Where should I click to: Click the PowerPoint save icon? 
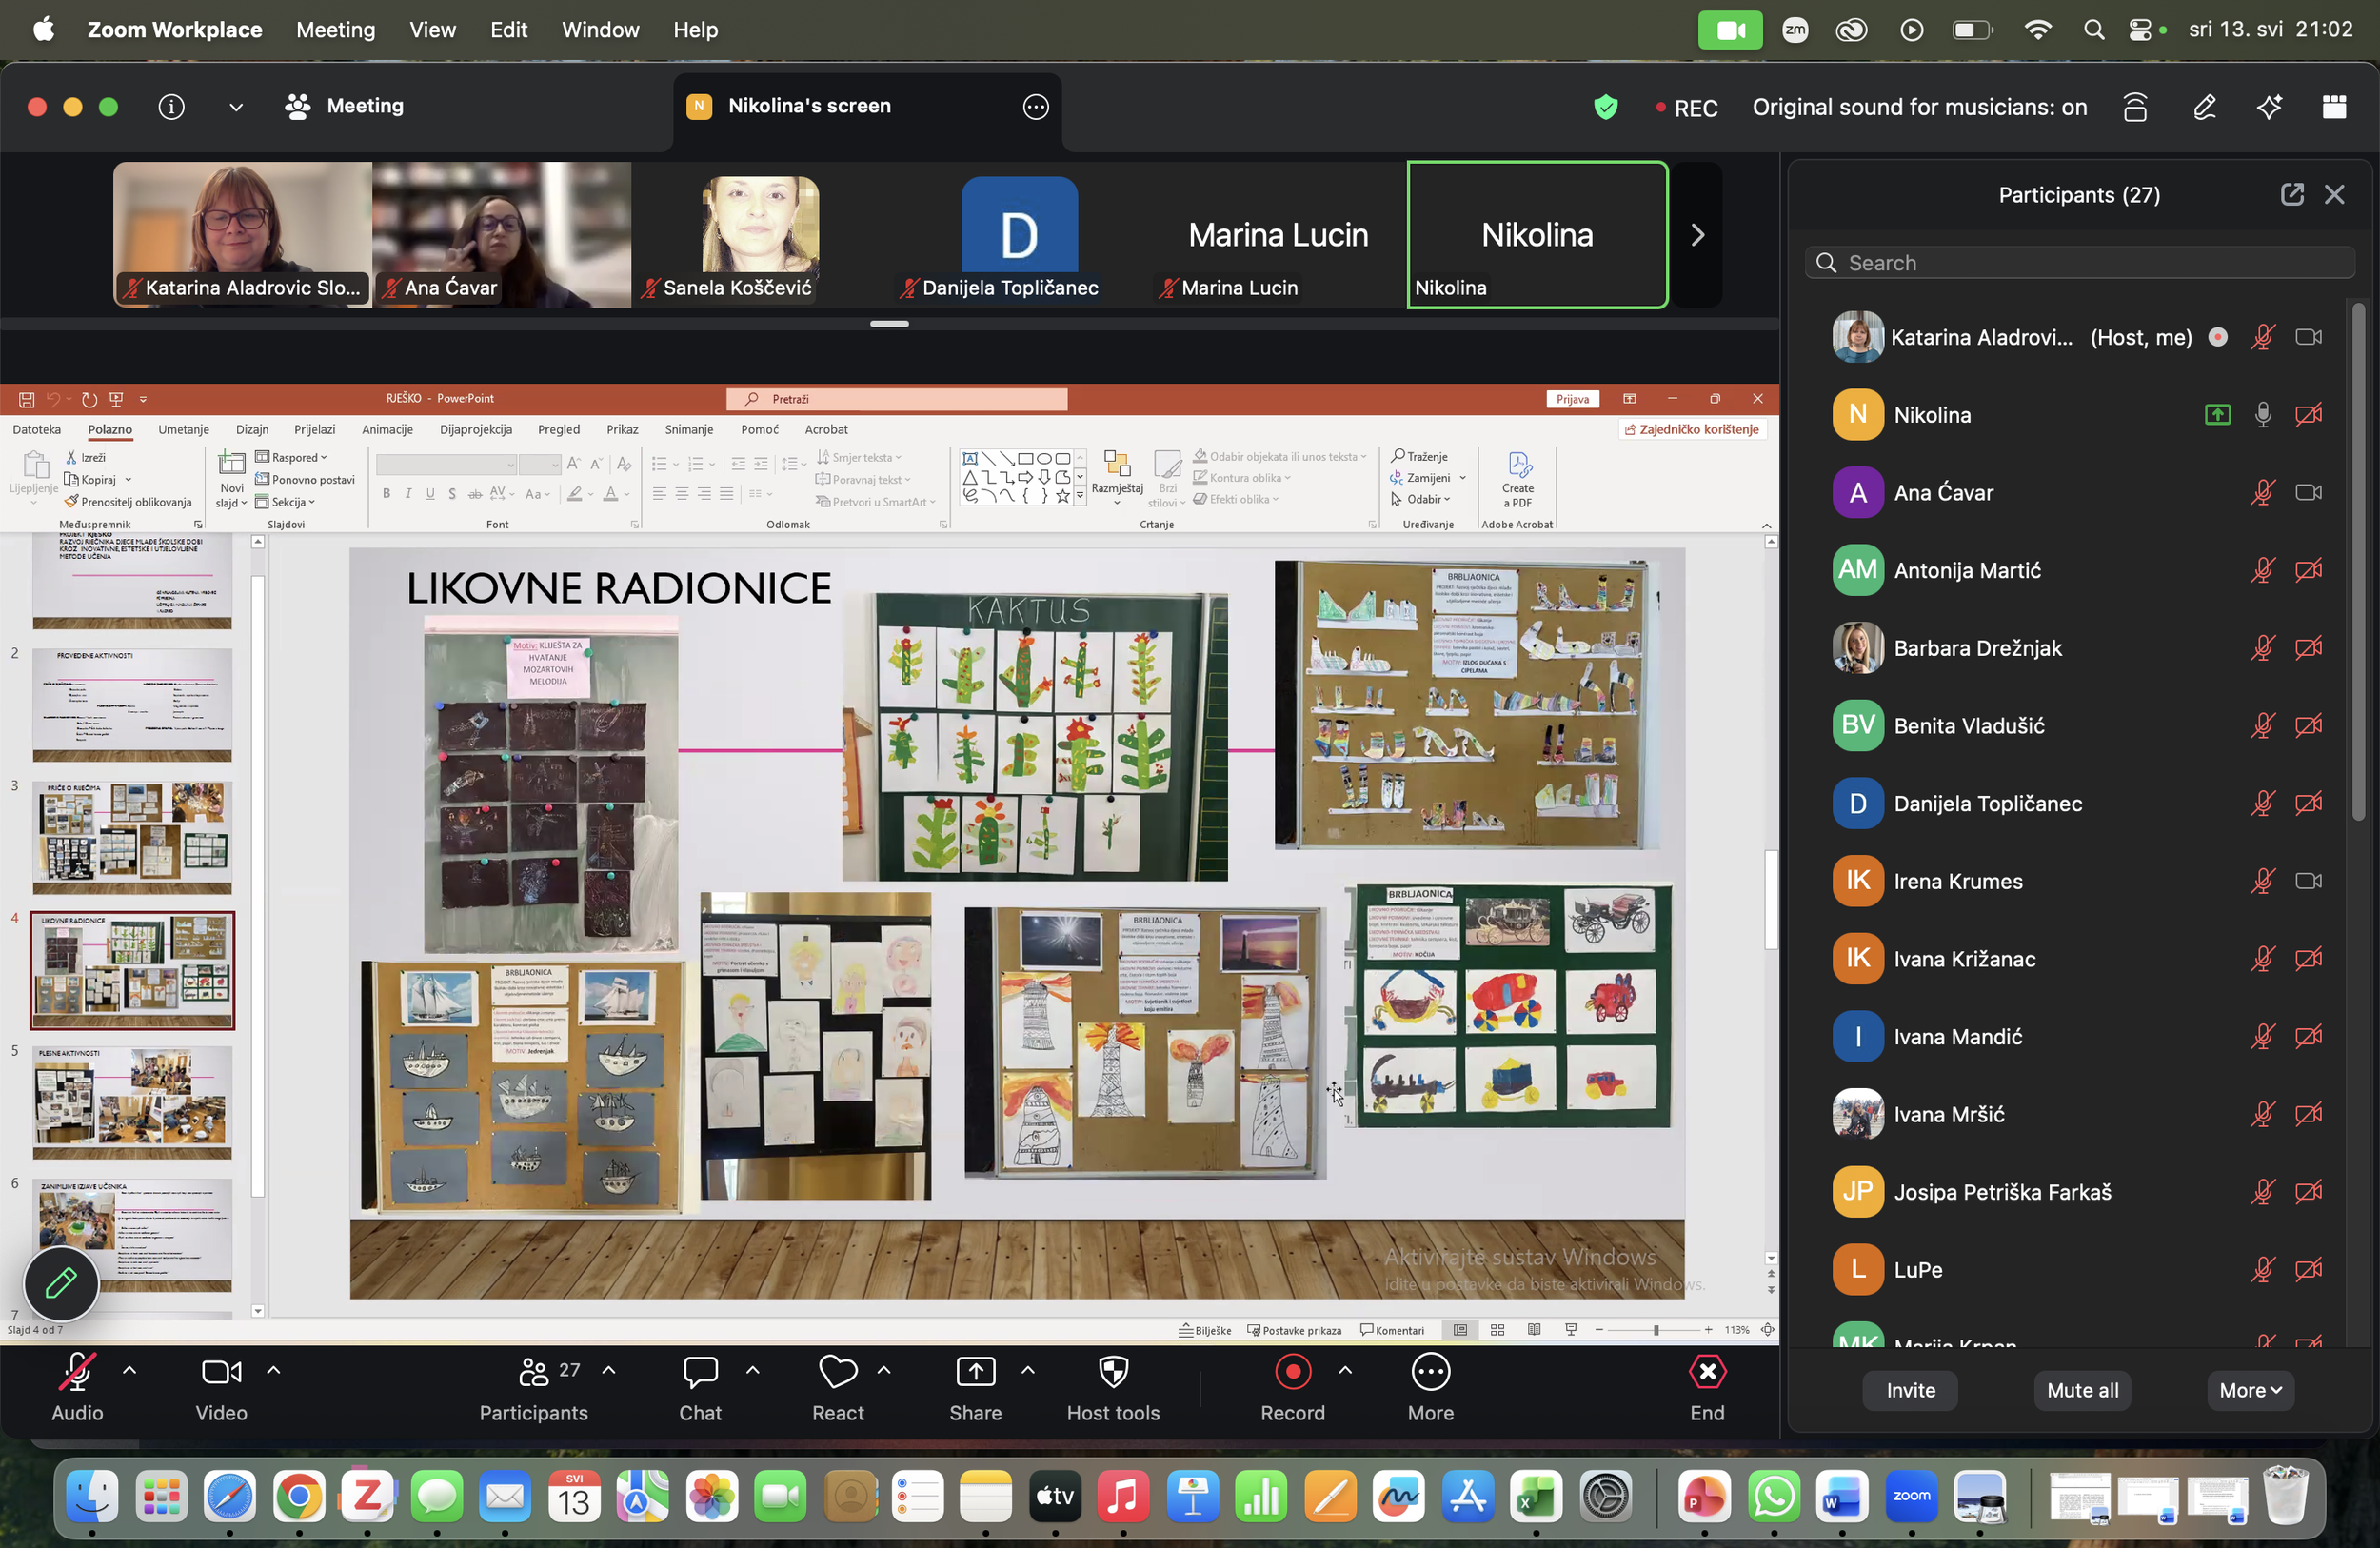coord(27,399)
